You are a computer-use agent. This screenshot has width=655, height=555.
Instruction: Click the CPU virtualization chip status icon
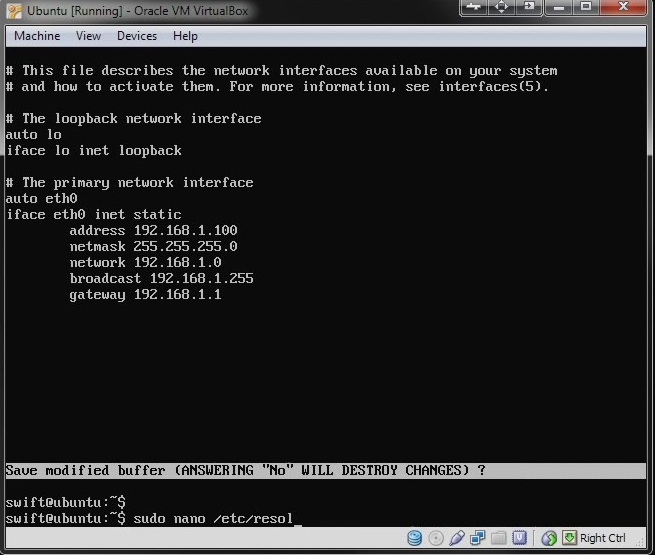click(x=519, y=538)
